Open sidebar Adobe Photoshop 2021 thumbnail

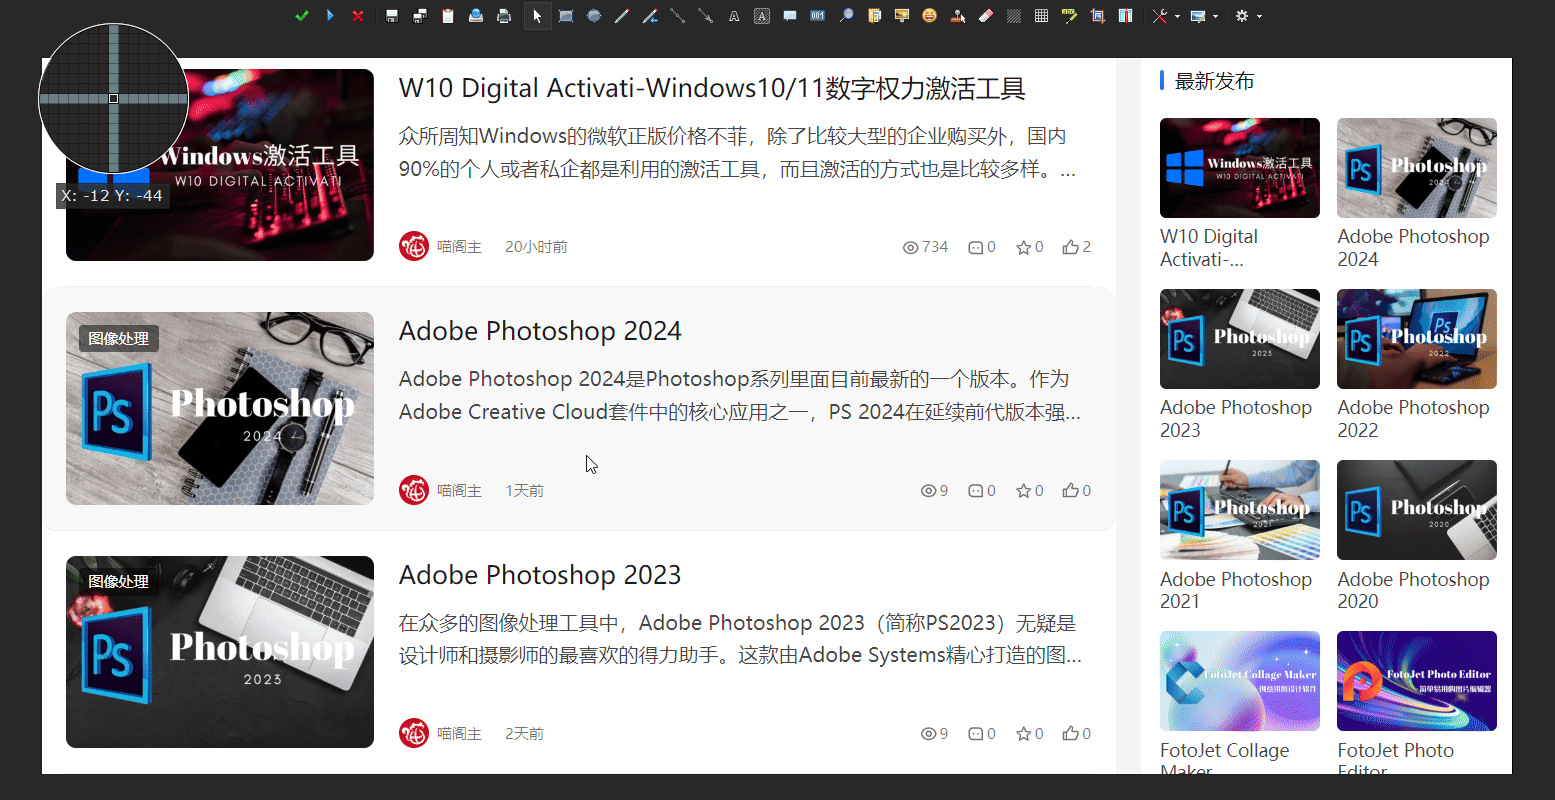[1240, 510]
